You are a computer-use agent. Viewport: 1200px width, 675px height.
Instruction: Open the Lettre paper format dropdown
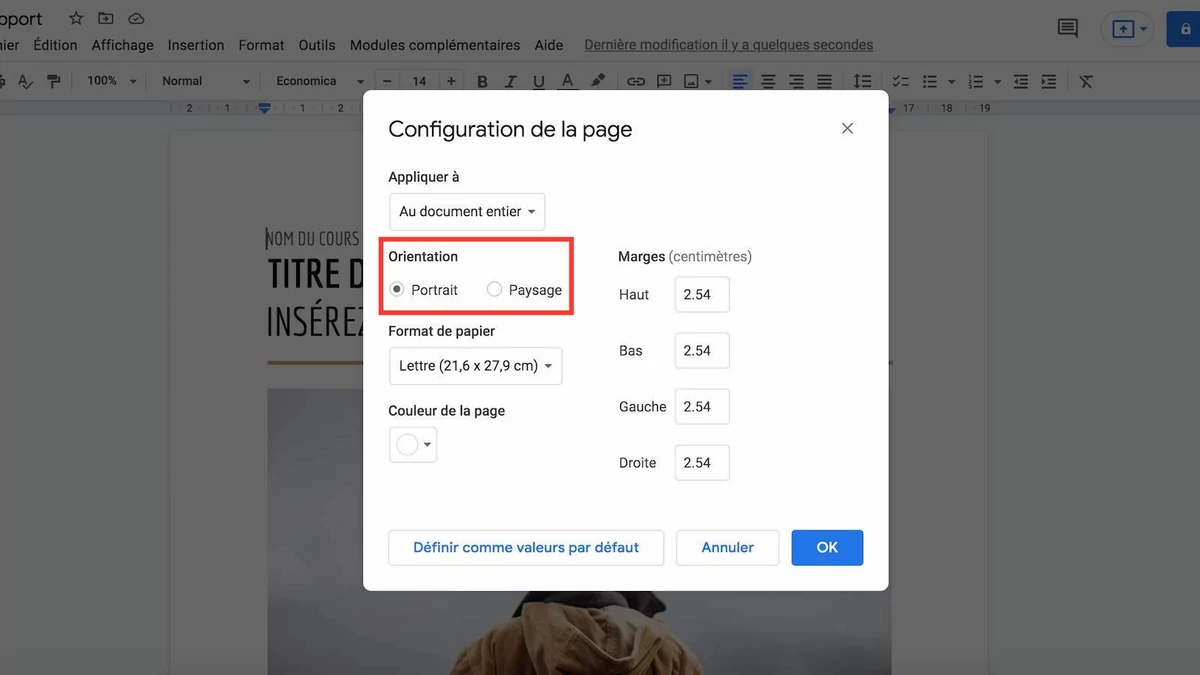(475, 366)
